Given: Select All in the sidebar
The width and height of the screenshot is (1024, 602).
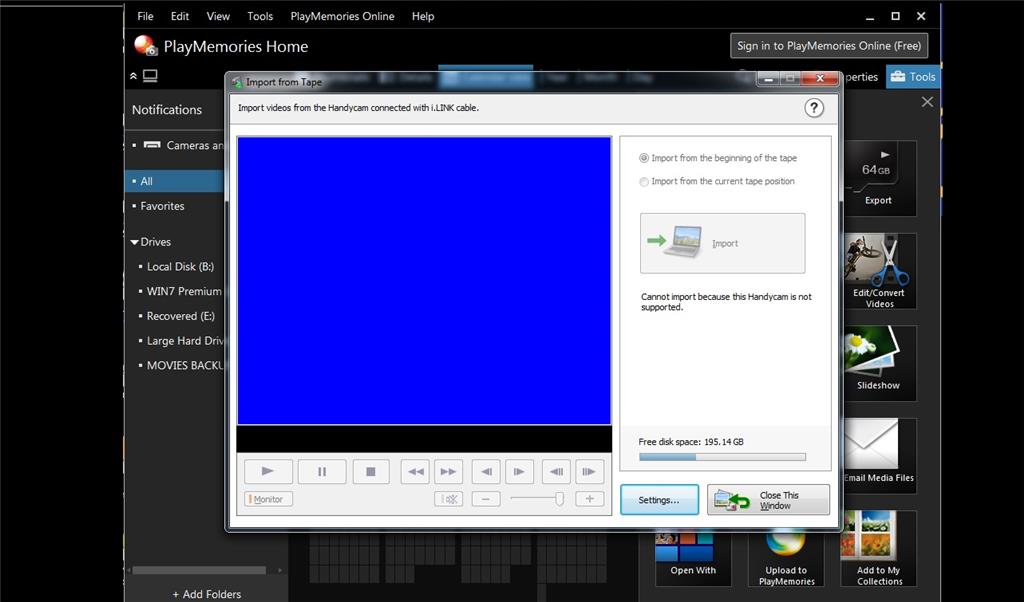Looking at the screenshot, I should (x=174, y=181).
